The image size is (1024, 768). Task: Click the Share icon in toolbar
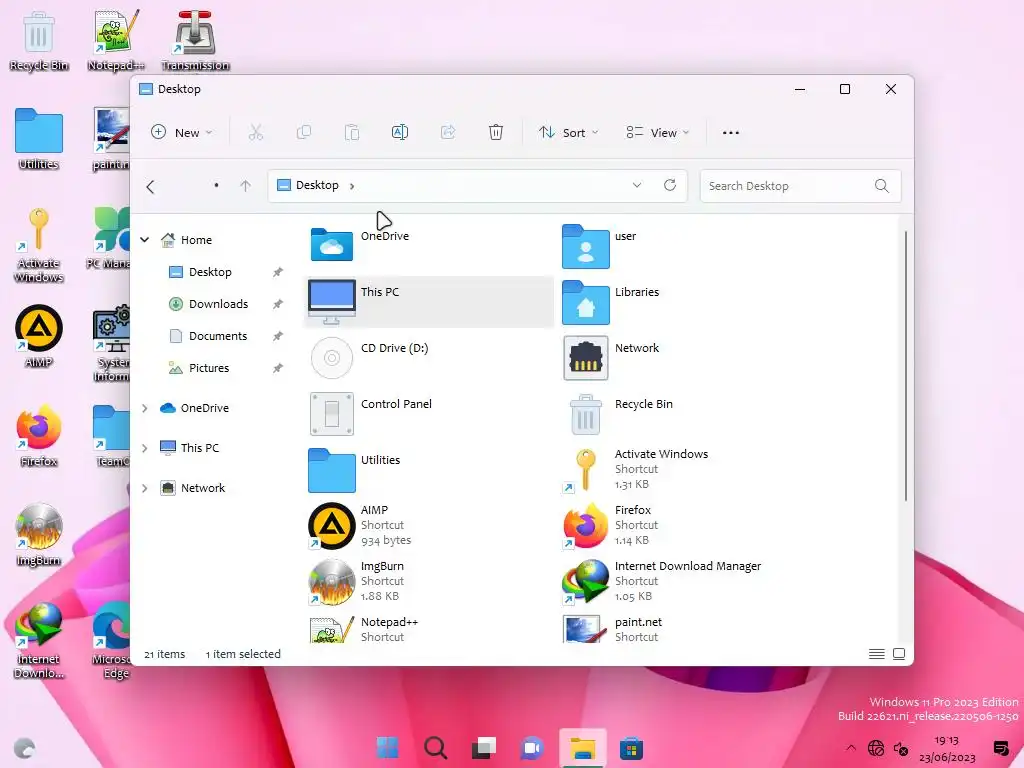click(x=448, y=133)
